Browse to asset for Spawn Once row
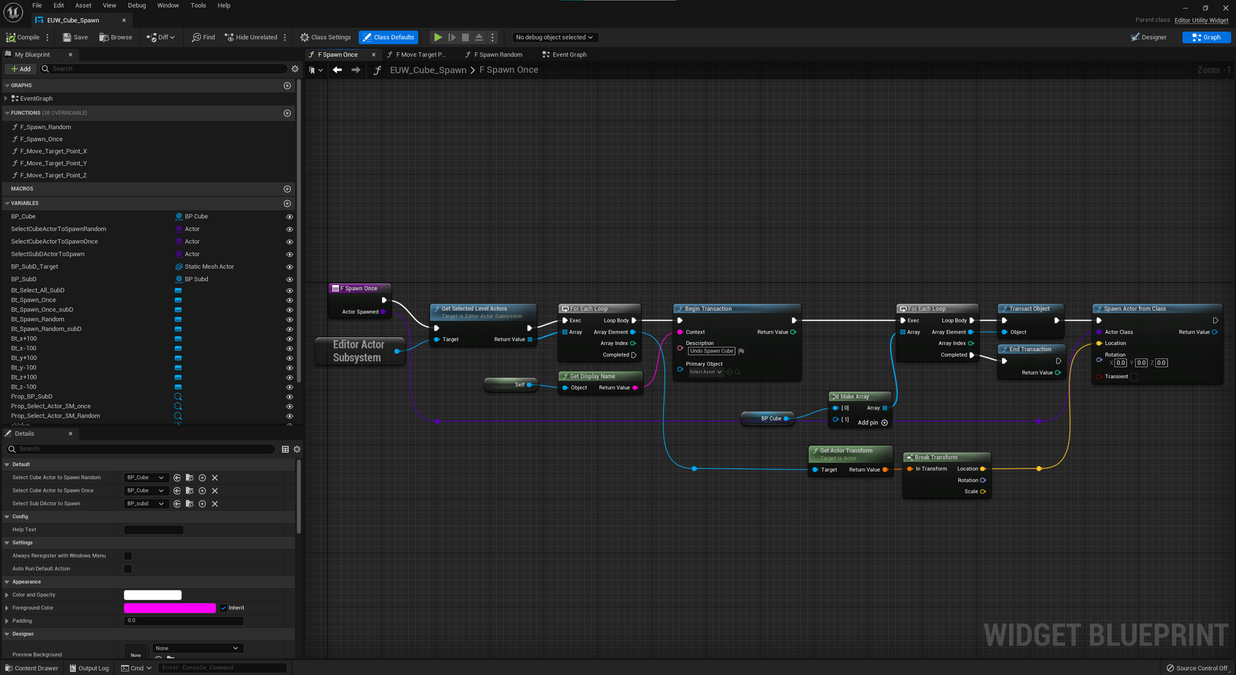The width and height of the screenshot is (1236, 675). tap(189, 491)
